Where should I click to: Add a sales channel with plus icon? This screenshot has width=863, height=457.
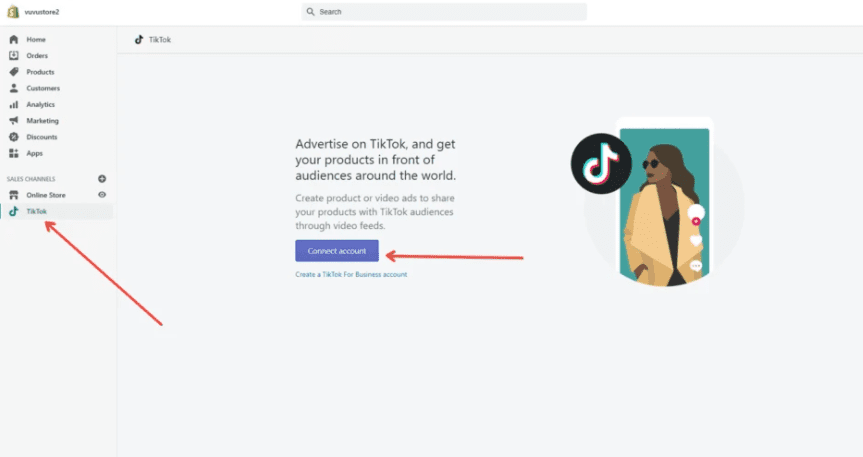tap(102, 179)
